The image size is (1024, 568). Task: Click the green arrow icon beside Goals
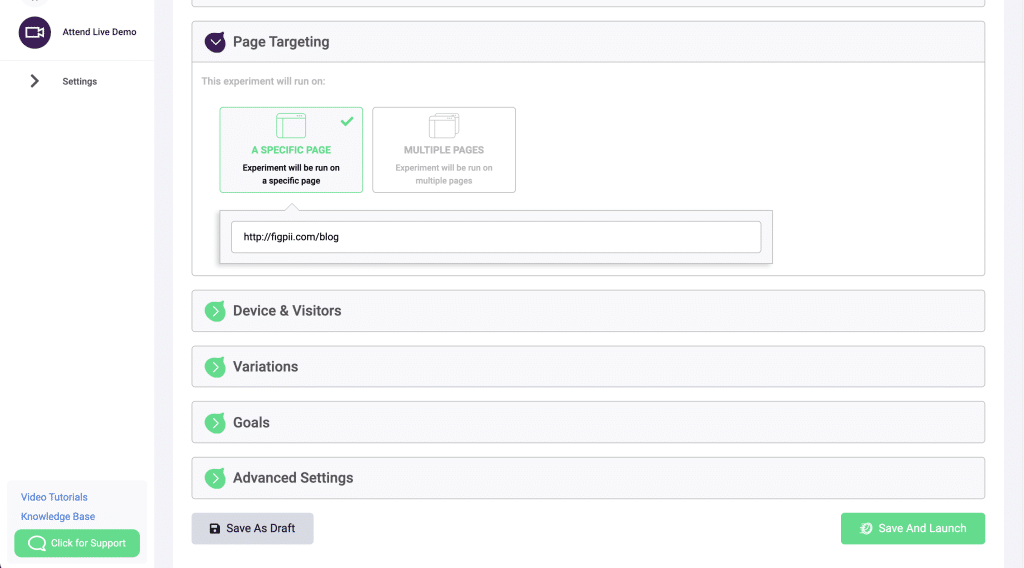click(x=215, y=423)
